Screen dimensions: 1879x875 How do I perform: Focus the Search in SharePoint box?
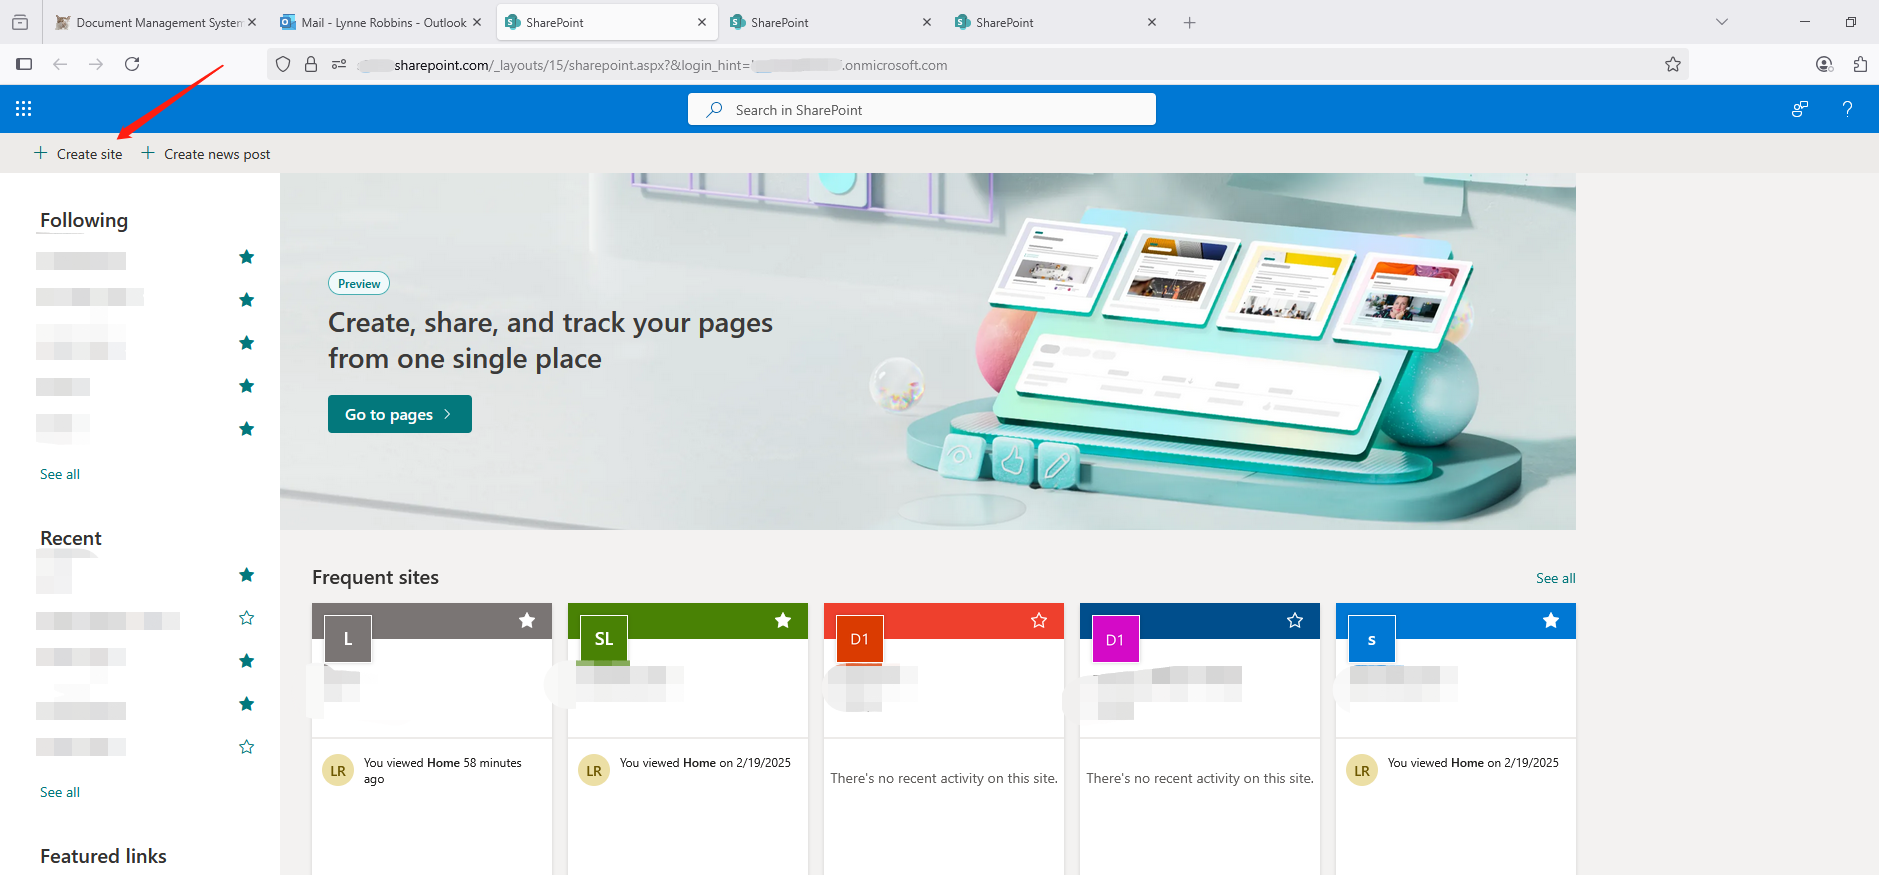922,110
